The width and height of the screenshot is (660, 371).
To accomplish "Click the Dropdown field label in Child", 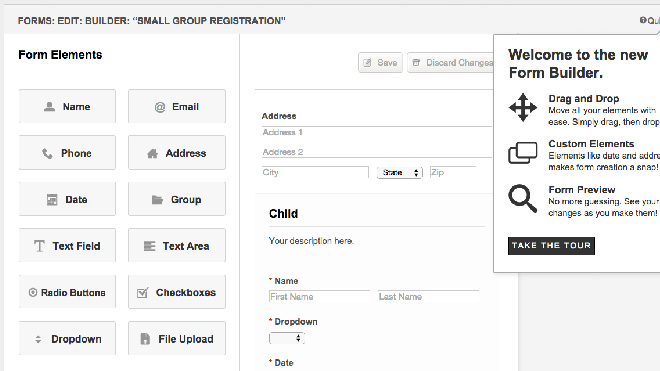I will pos(296,322).
